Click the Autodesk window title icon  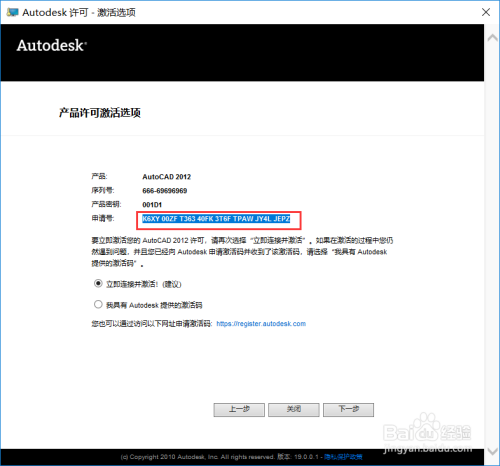pos(12,12)
